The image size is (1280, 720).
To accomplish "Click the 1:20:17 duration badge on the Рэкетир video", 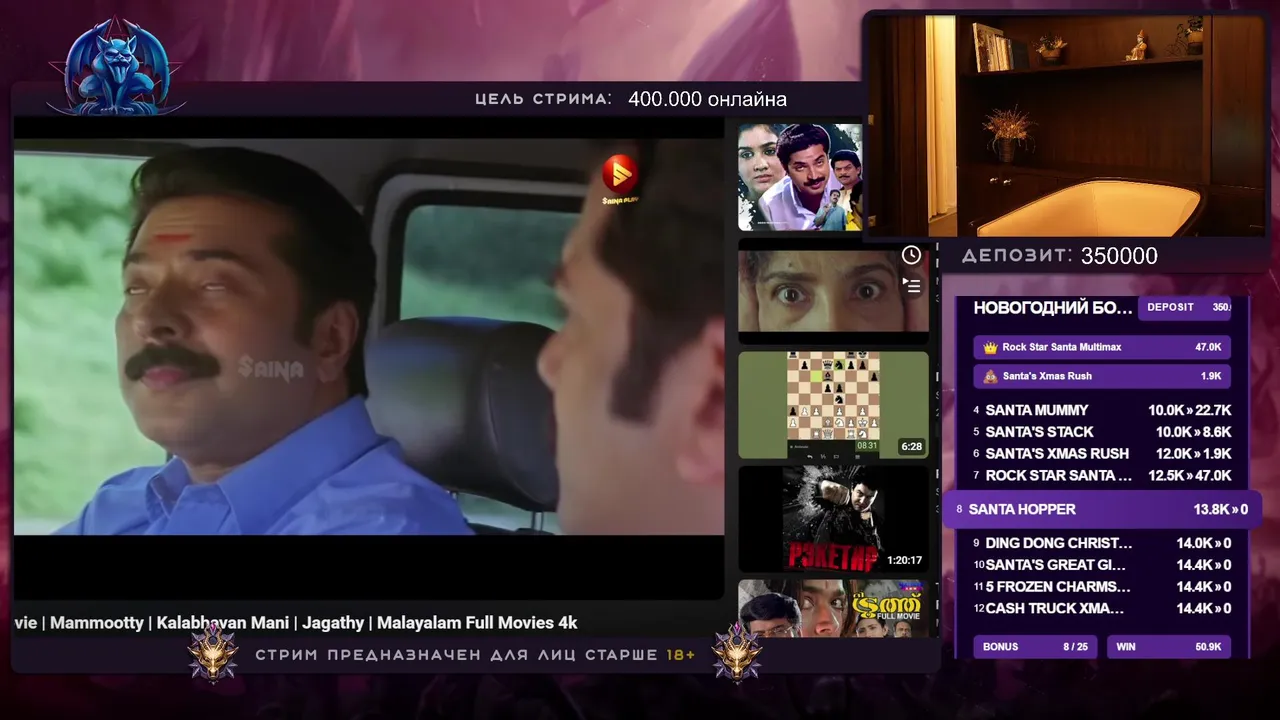I will (x=904, y=560).
